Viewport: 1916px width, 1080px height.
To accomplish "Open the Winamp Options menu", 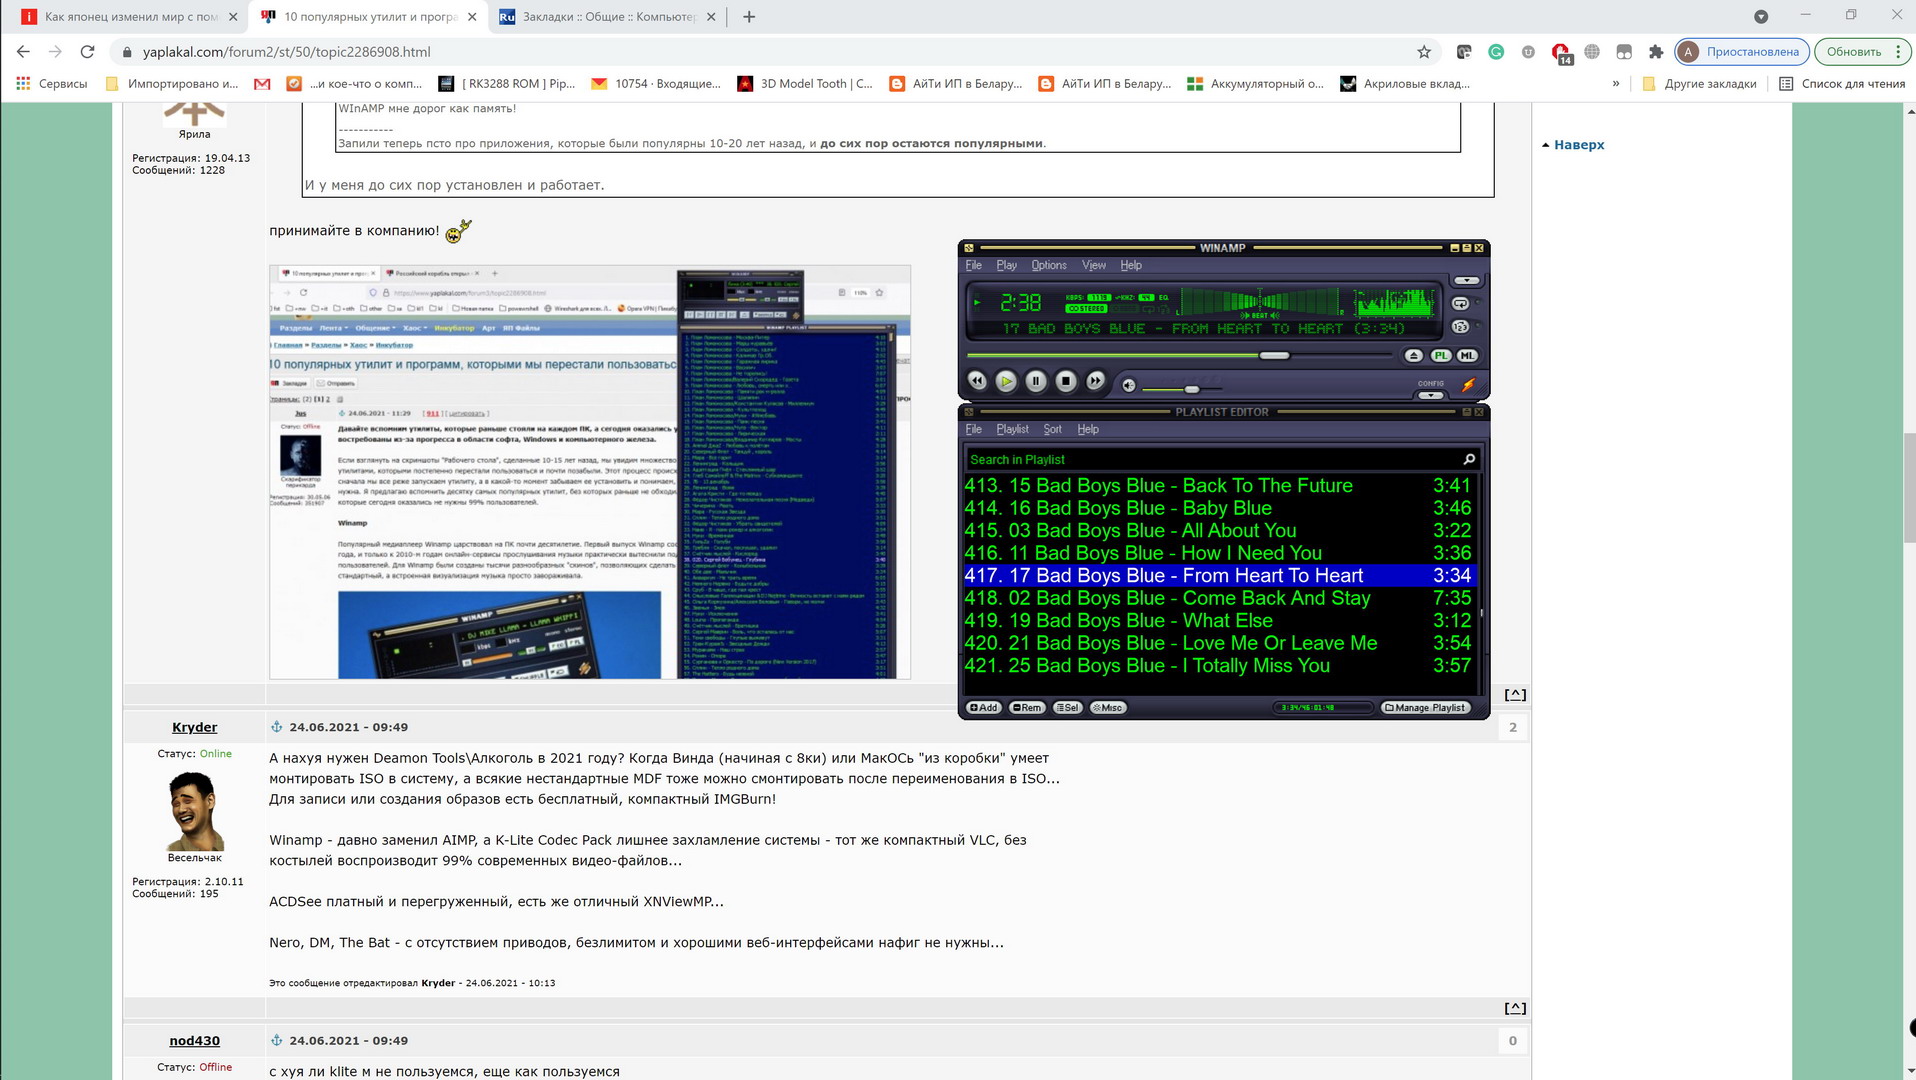I will [x=1049, y=265].
